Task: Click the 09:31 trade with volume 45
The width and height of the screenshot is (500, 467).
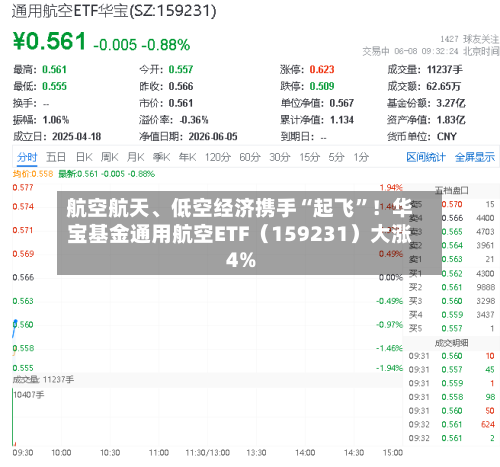Action: pyautogui.click(x=452, y=369)
